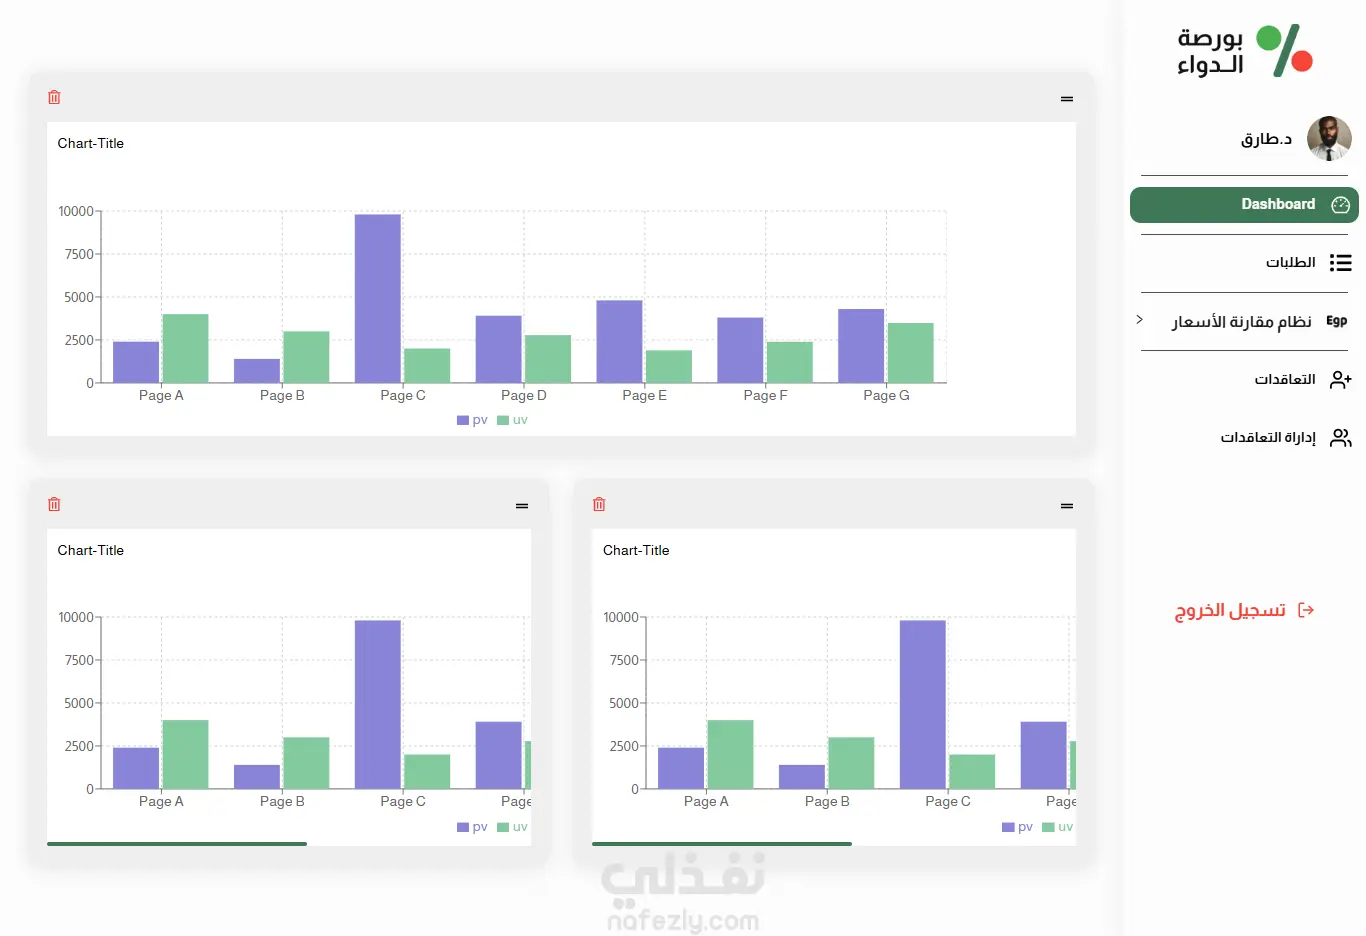This screenshot has height=936, width=1366.
Task: Click Page B green bar in bottom-right chart
Action: point(851,763)
